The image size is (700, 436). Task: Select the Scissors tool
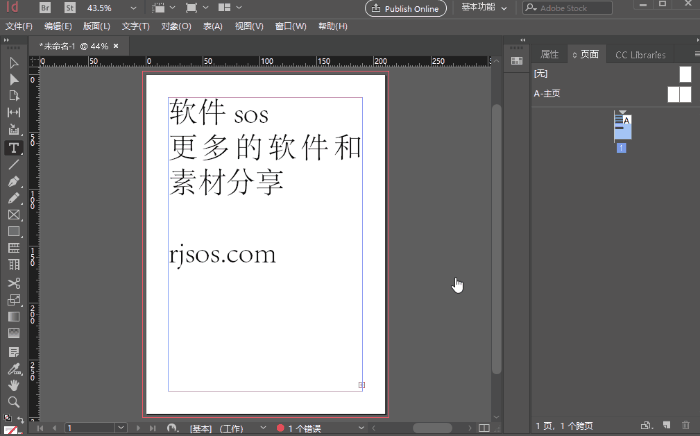14,283
